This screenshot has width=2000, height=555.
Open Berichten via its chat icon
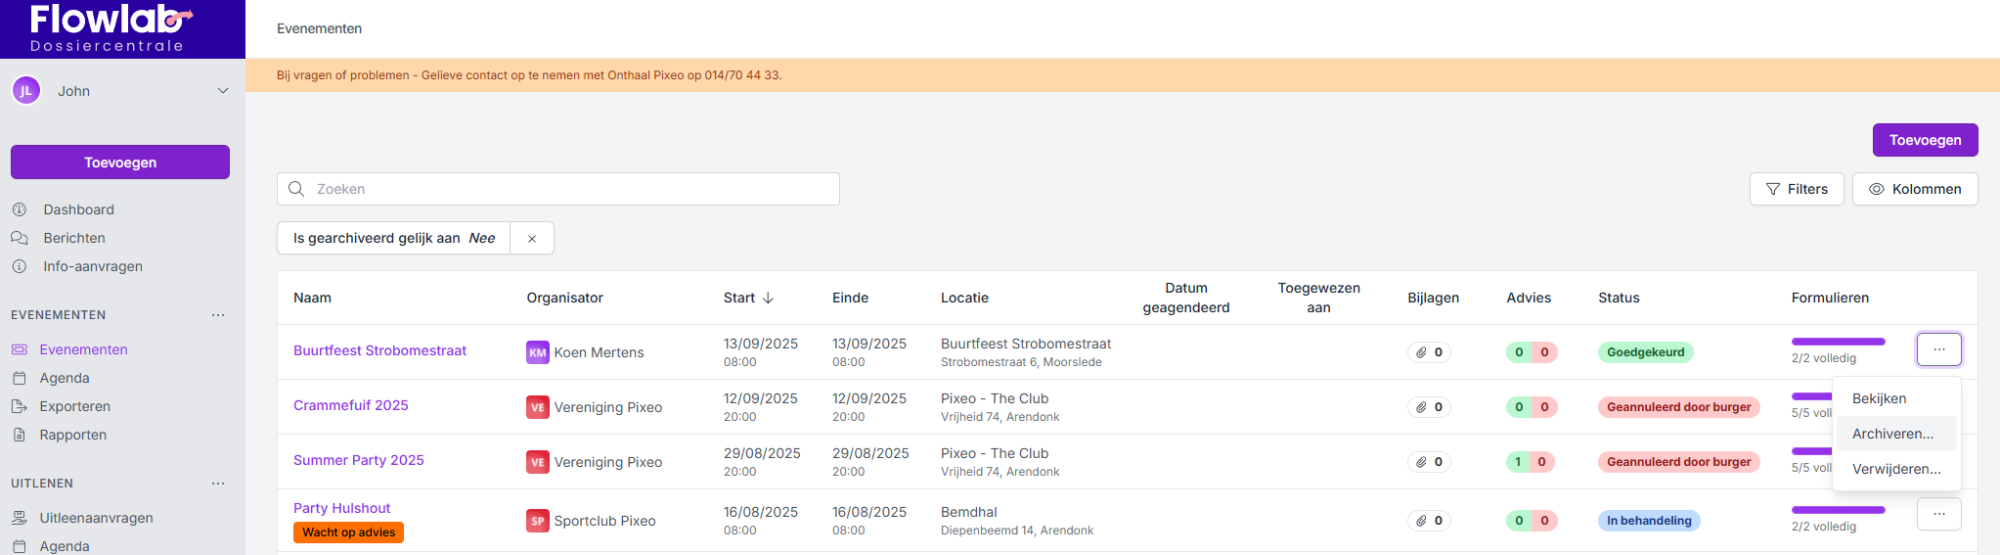tap(19, 238)
